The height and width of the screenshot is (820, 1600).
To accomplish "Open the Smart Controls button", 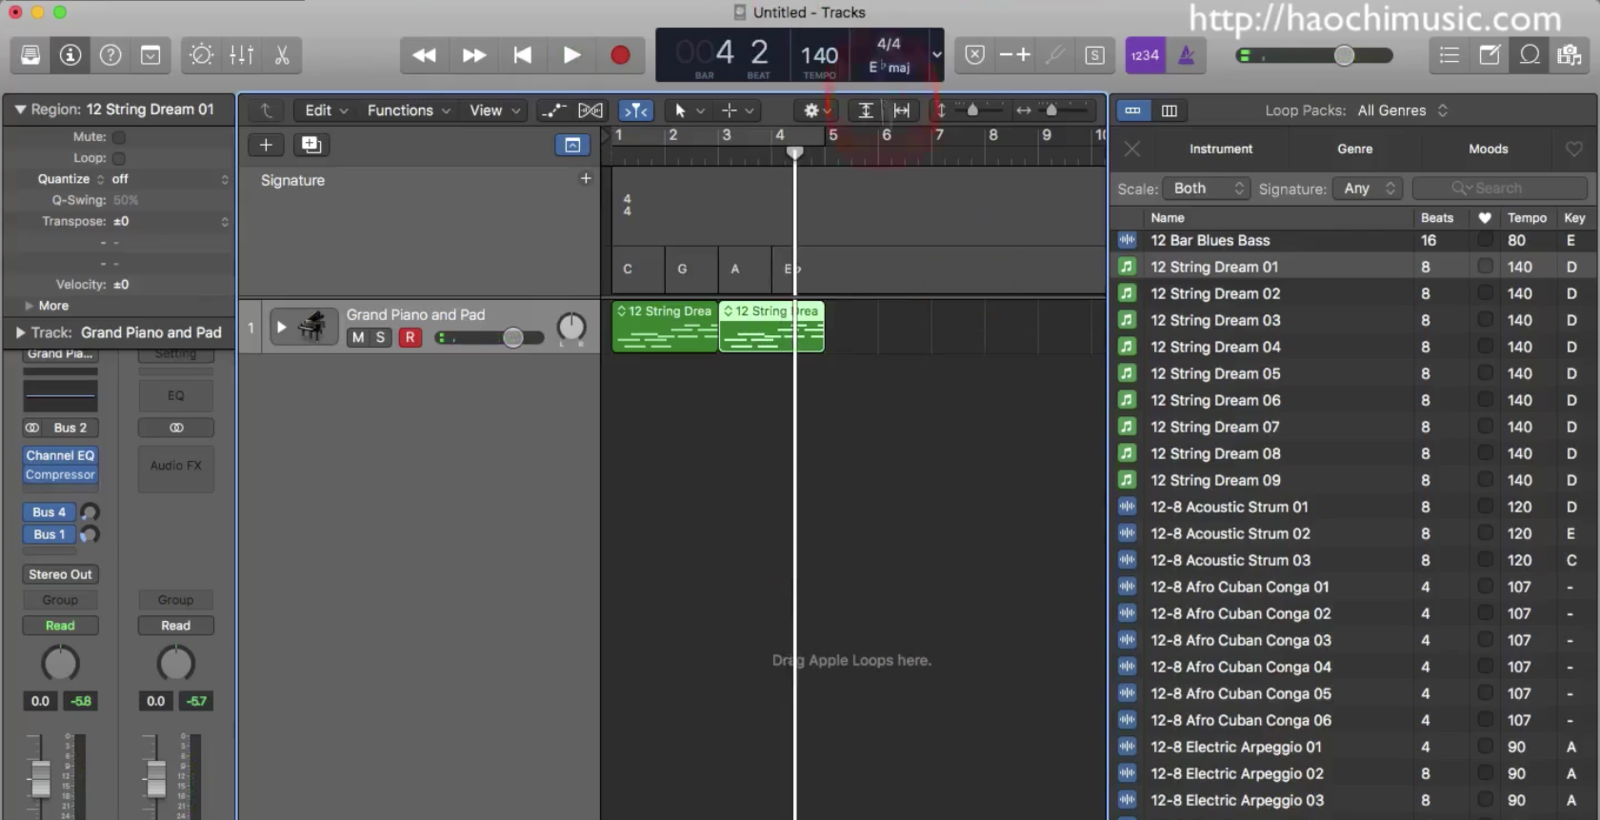I will pyautogui.click(x=201, y=55).
